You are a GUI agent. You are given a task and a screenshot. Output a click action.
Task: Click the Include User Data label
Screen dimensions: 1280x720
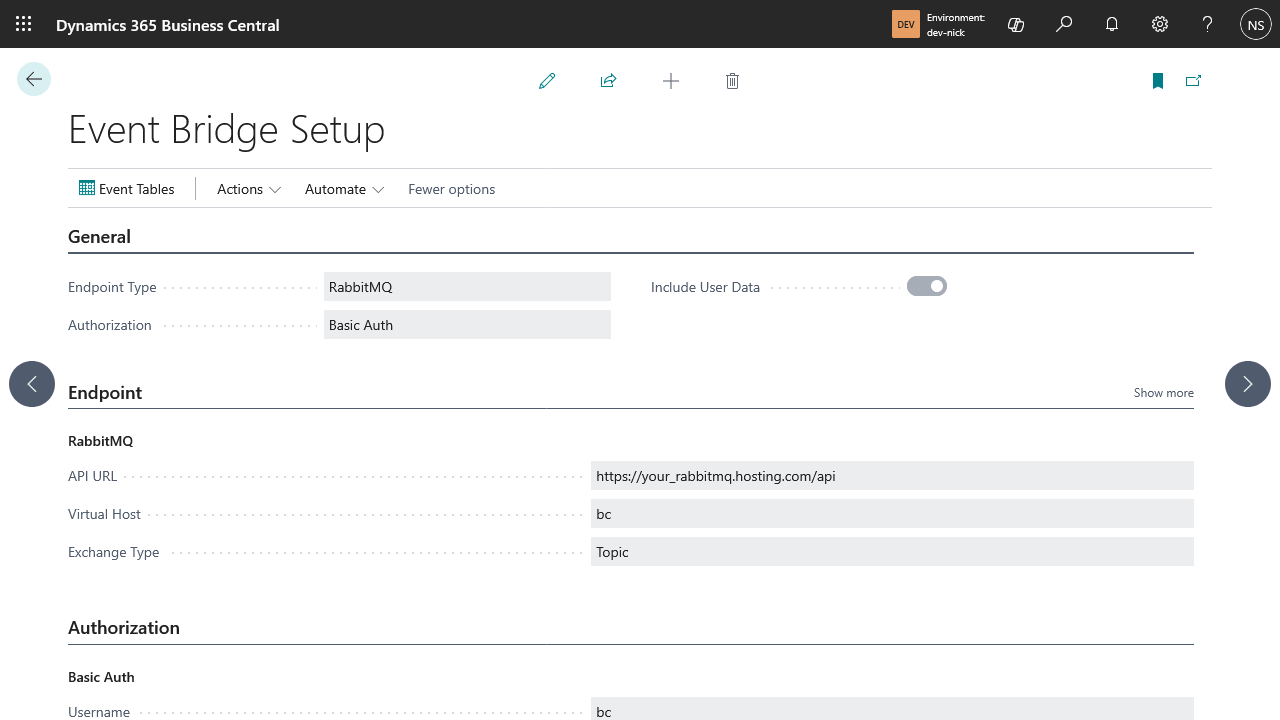pyautogui.click(x=705, y=287)
